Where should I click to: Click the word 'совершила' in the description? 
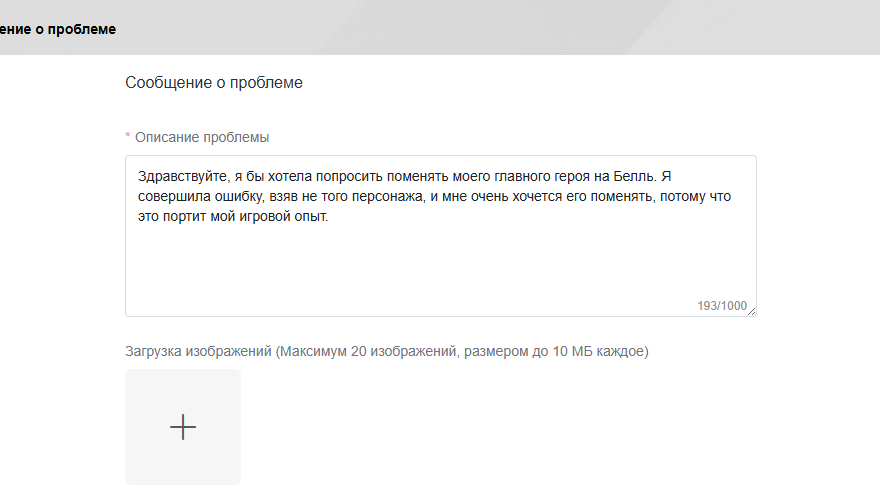pyautogui.click(x=173, y=196)
